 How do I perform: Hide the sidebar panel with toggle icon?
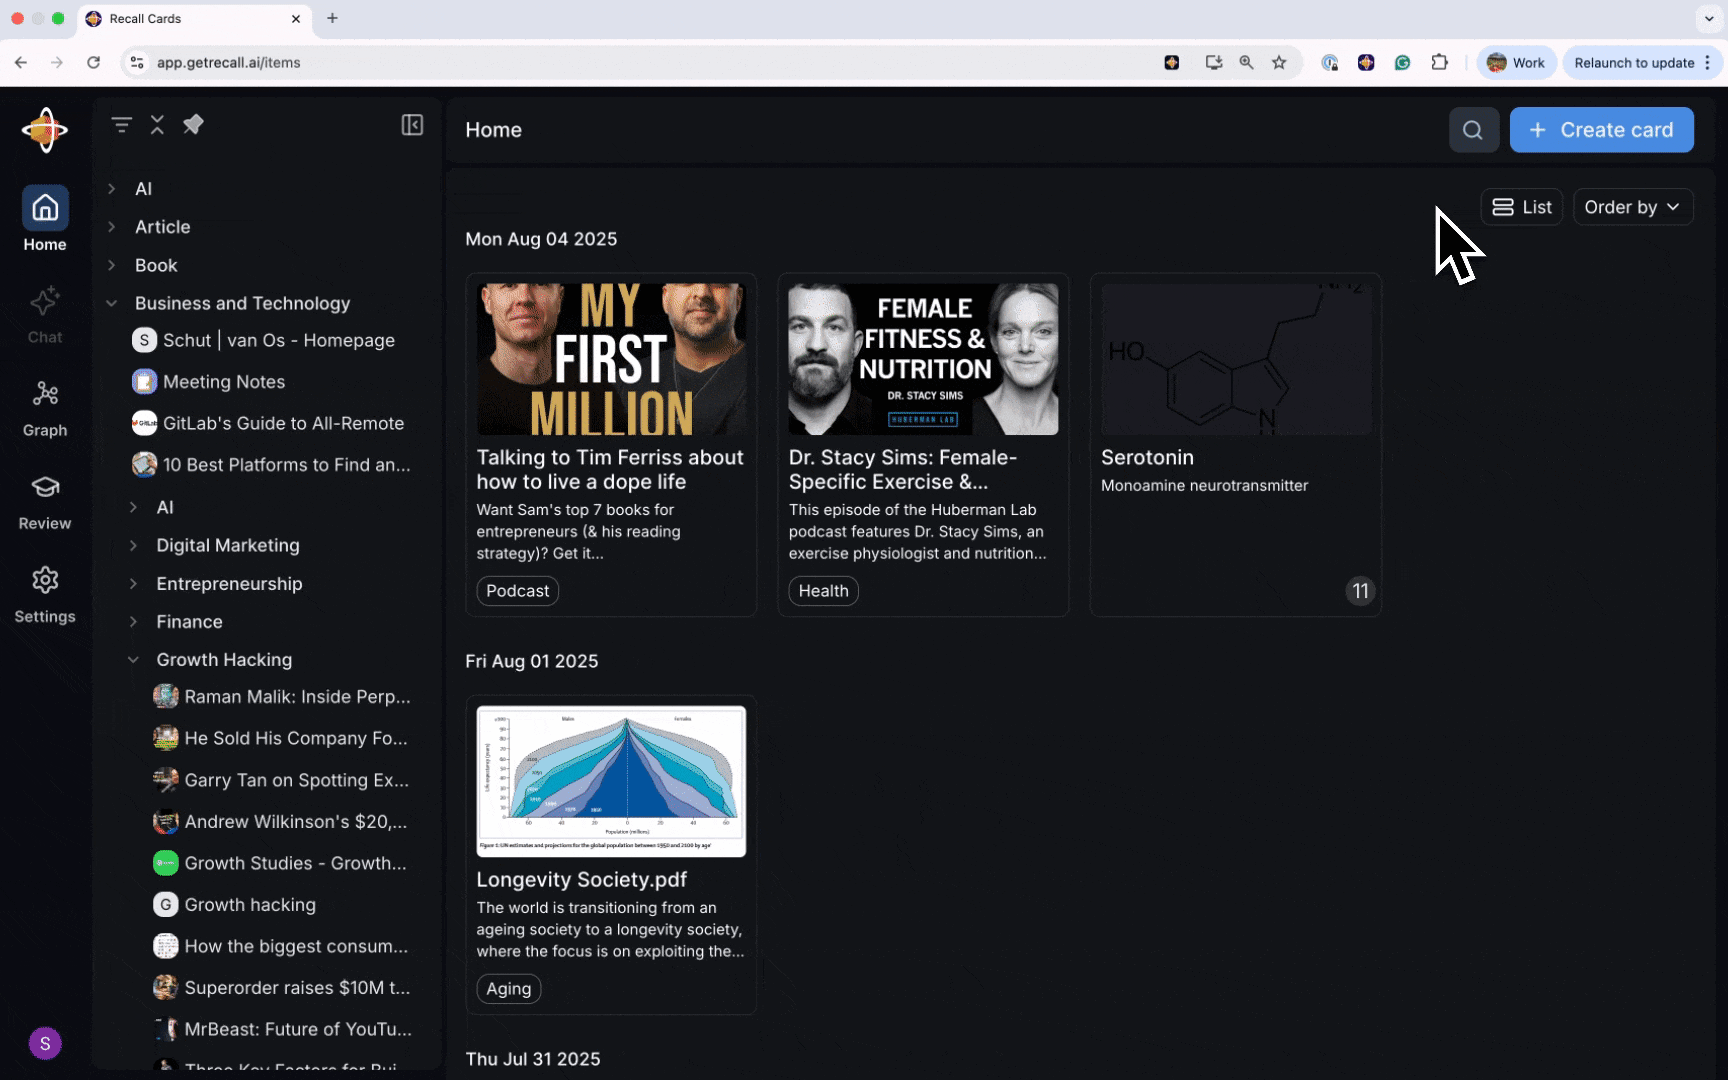coord(412,125)
